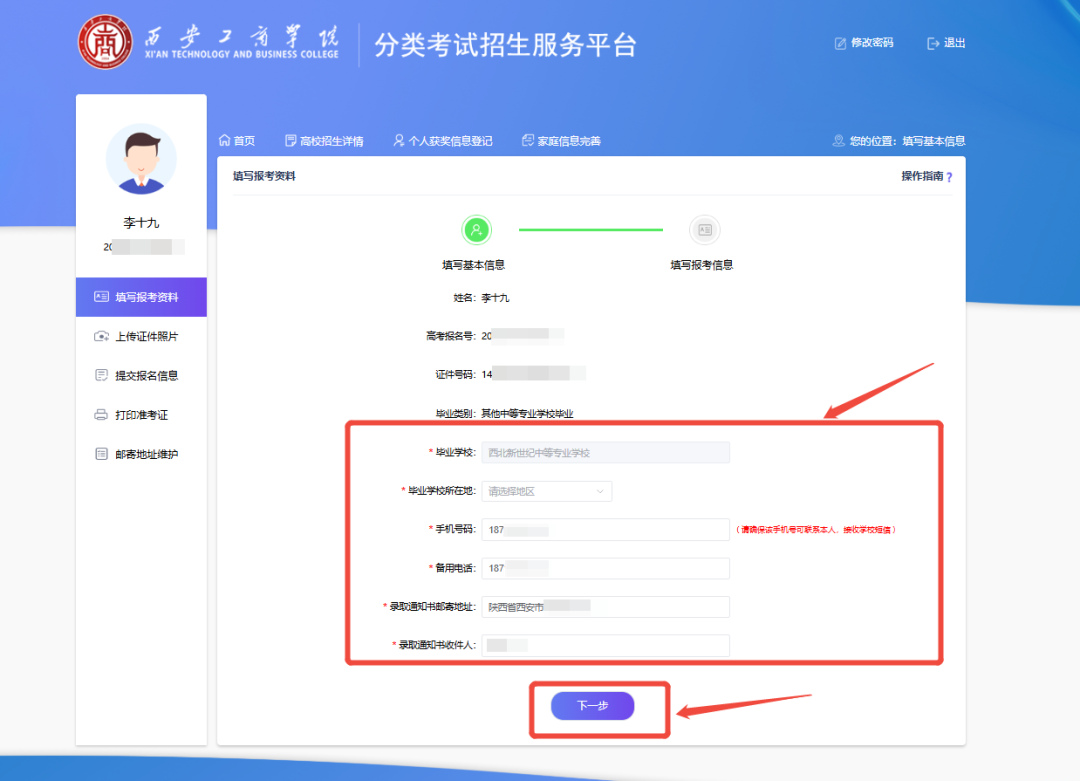Click the 个人获奖信息登记 person icon
Viewport: 1080px width, 781px height.
click(x=397, y=140)
